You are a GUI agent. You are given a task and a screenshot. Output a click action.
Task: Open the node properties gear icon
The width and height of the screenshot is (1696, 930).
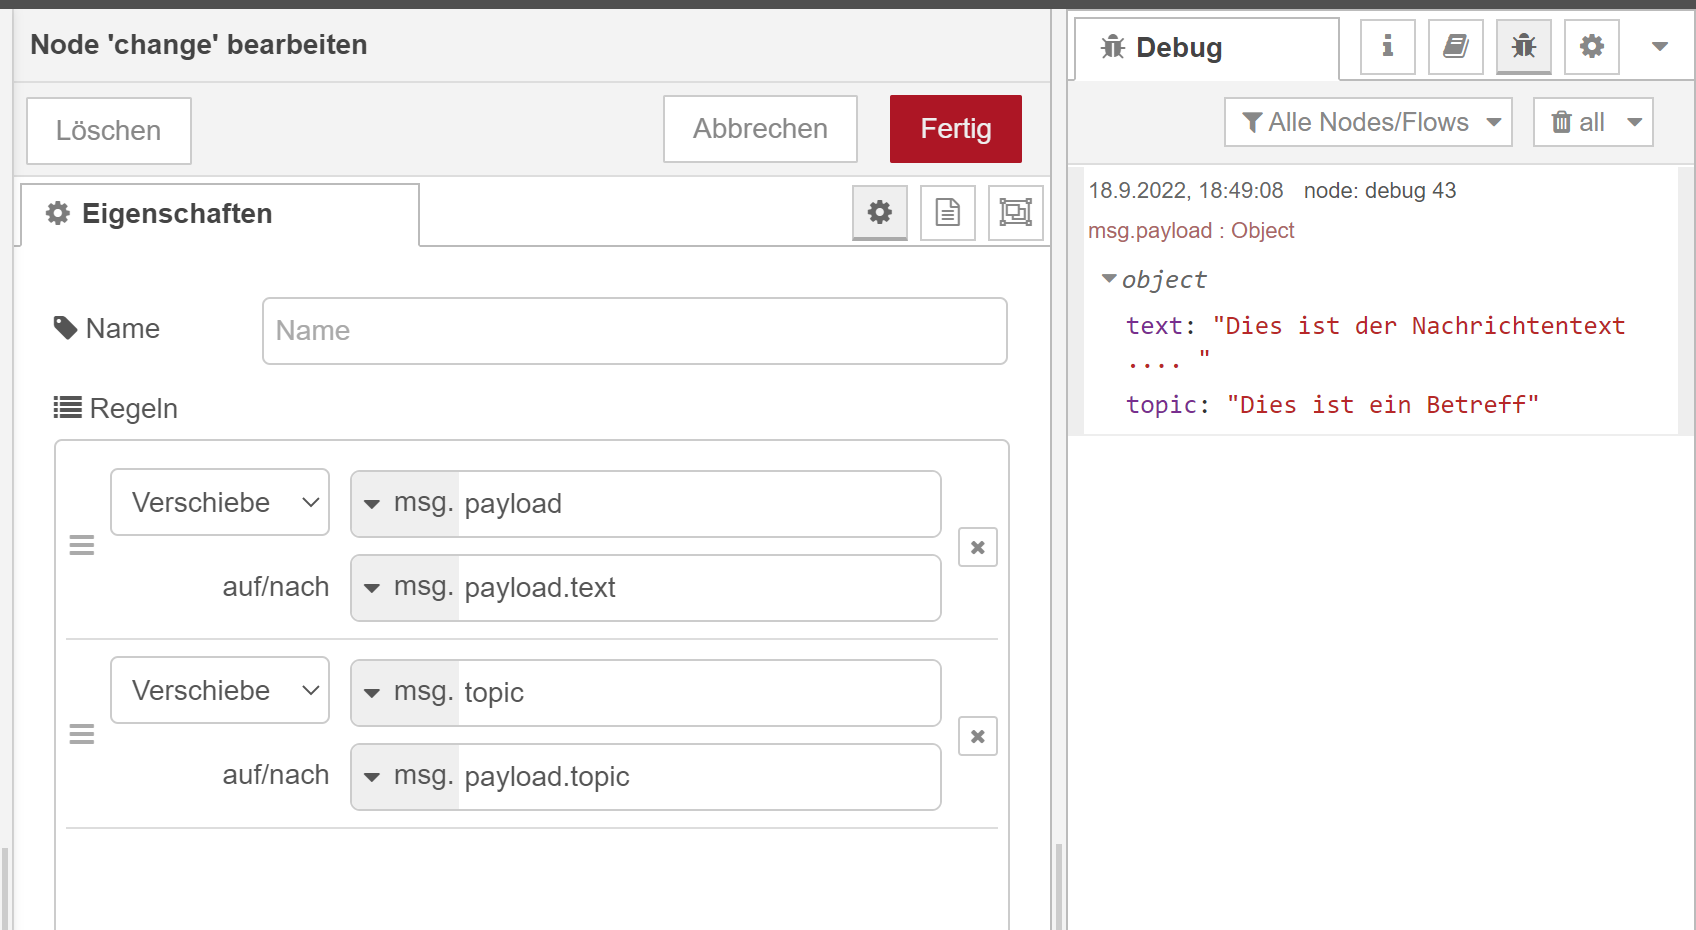[x=880, y=212]
